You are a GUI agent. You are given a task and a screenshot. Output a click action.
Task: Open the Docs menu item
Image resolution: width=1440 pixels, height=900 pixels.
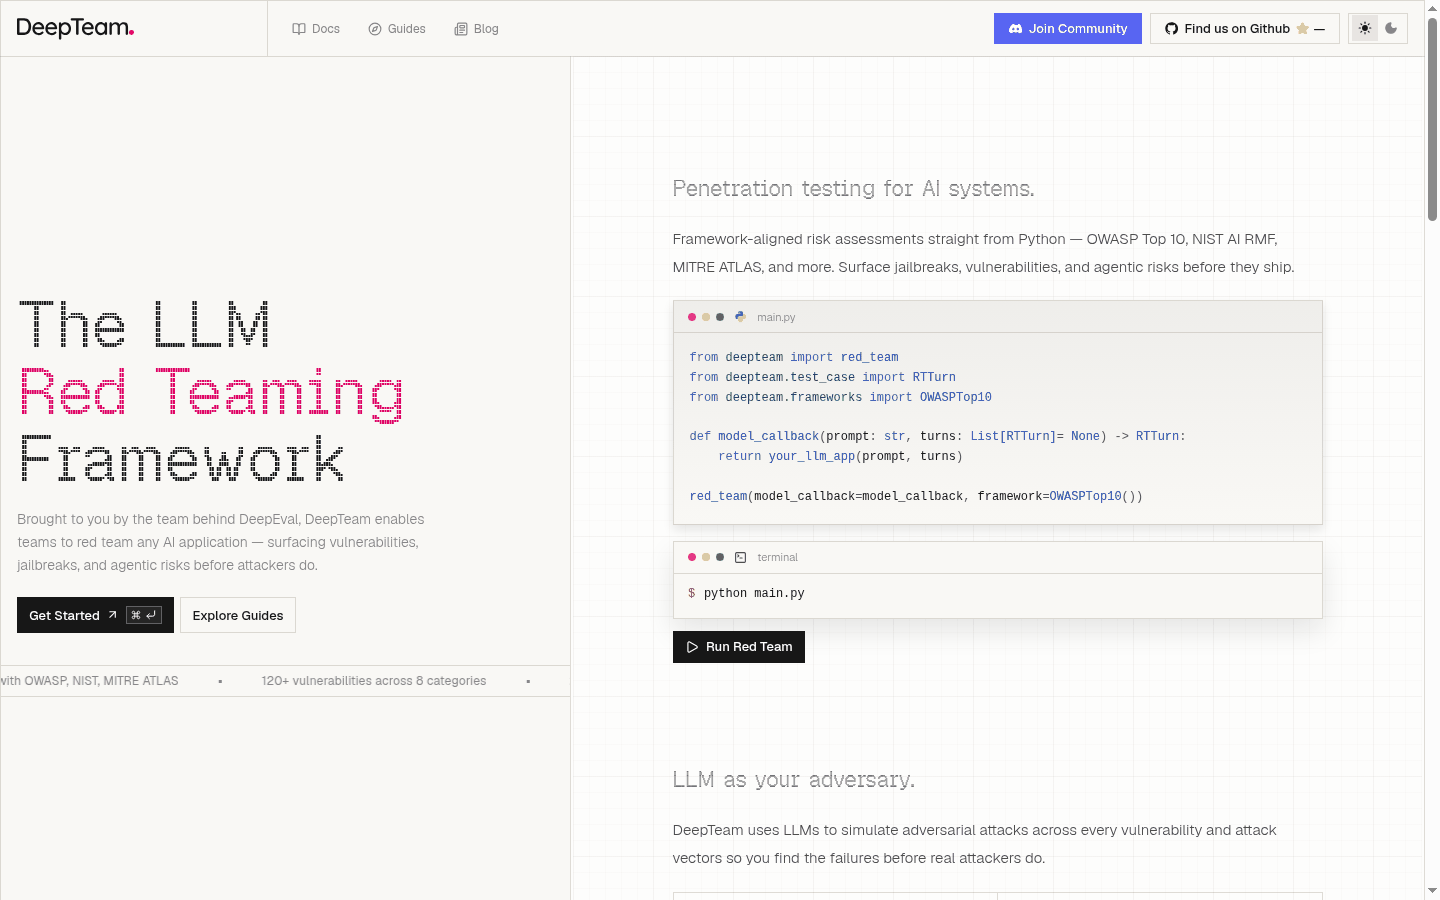(x=316, y=29)
